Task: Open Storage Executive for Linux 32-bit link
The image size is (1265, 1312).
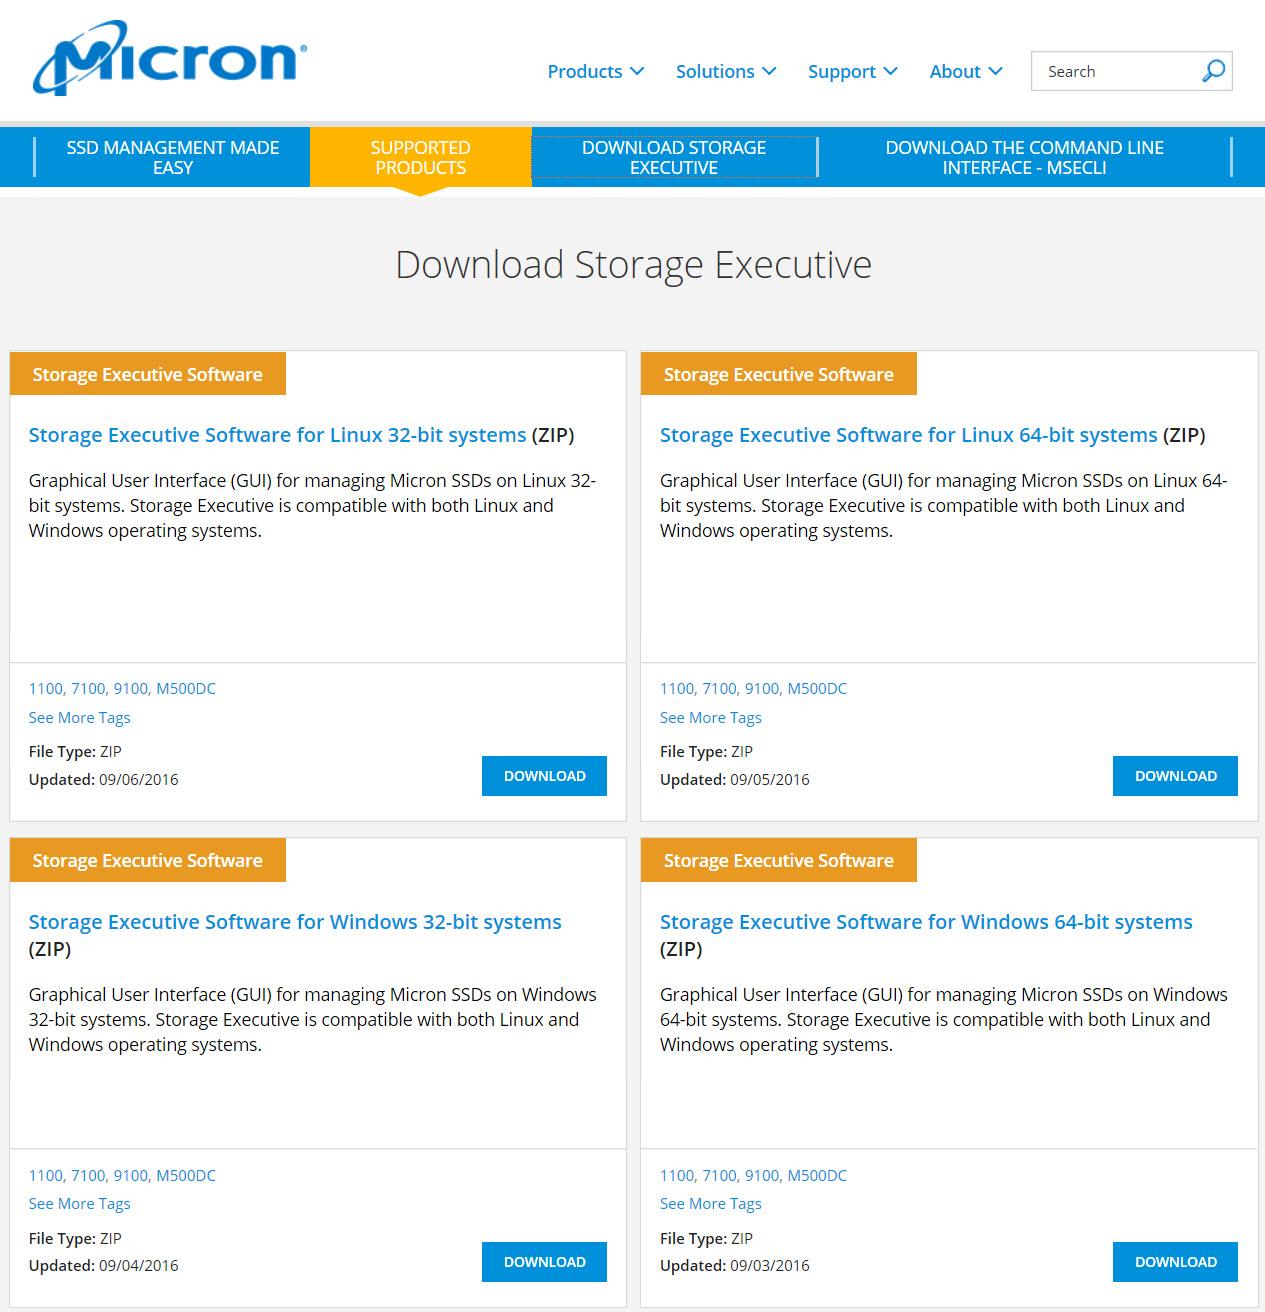Action: click(x=277, y=435)
